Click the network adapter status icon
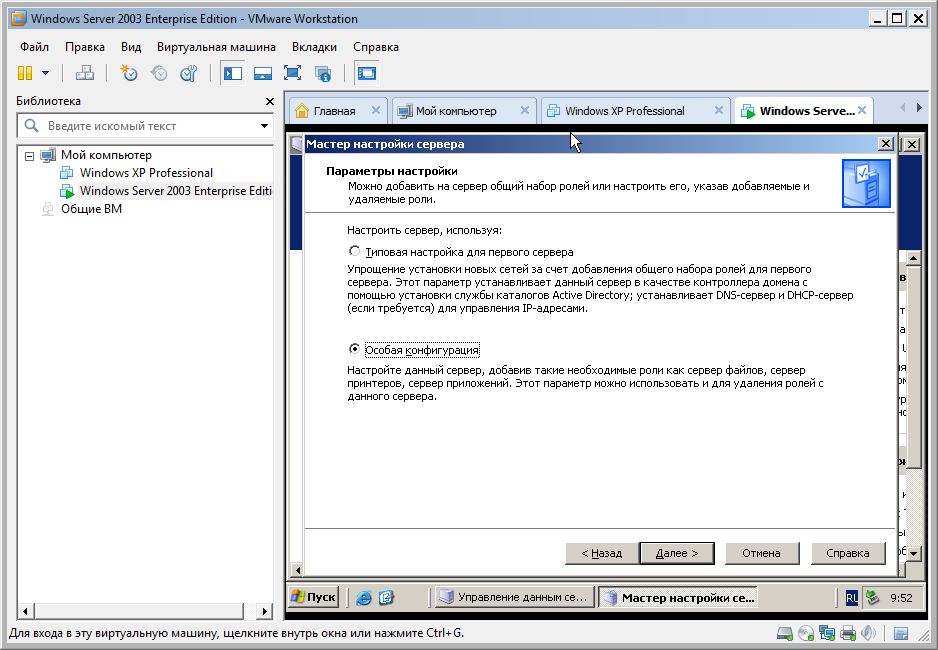This screenshot has height=650, width=938. coord(827,633)
